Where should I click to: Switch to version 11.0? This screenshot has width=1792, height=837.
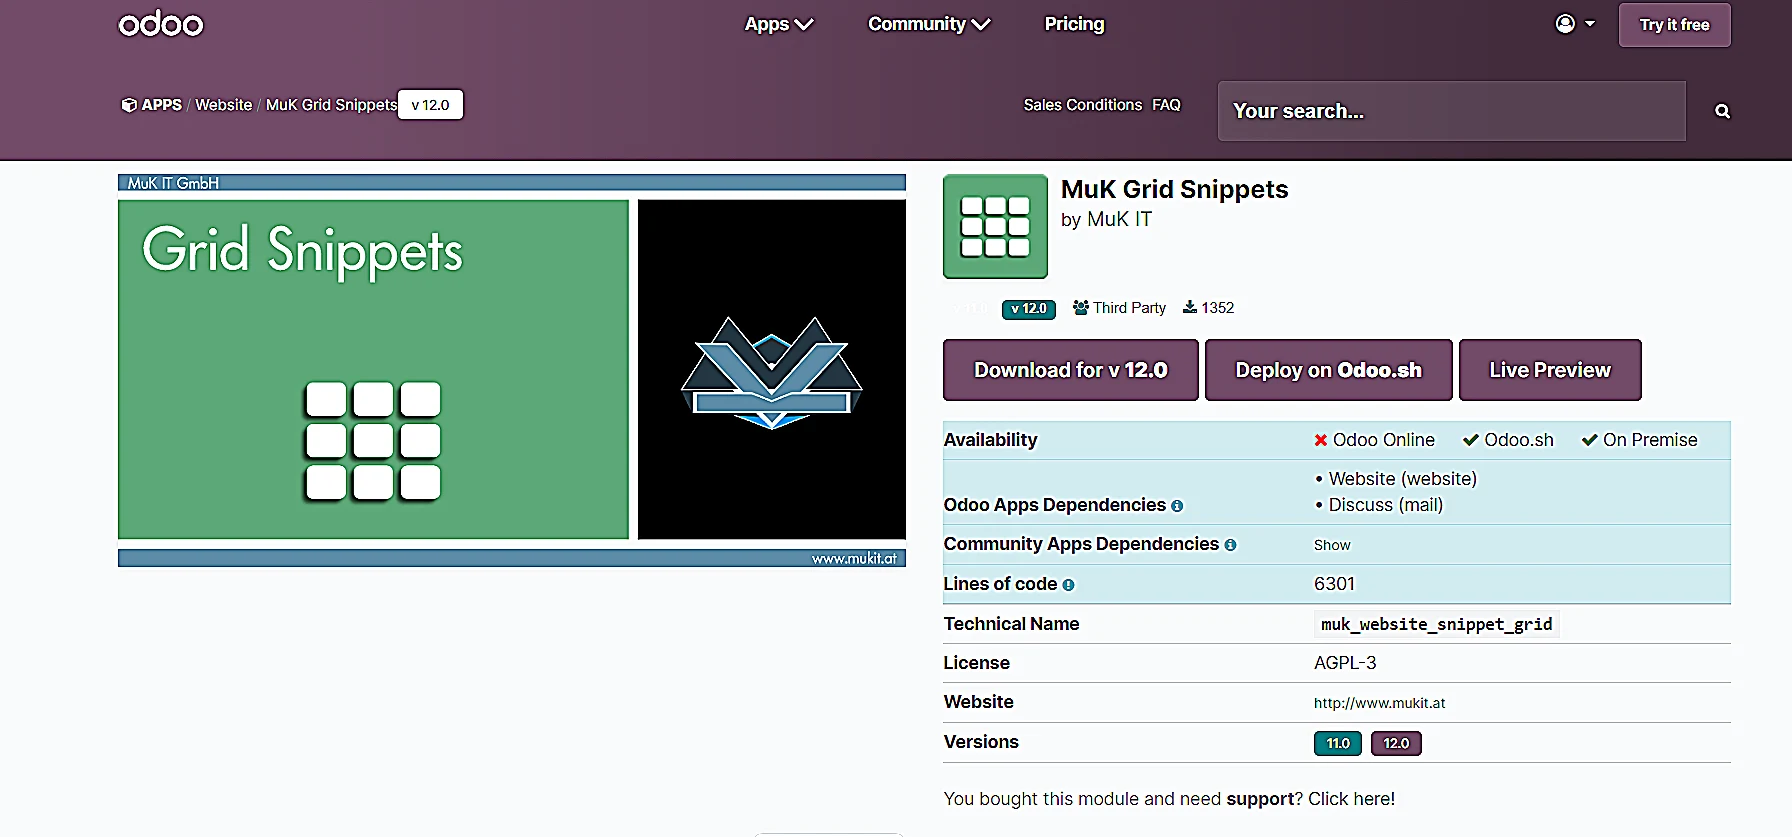point(1338,744)
